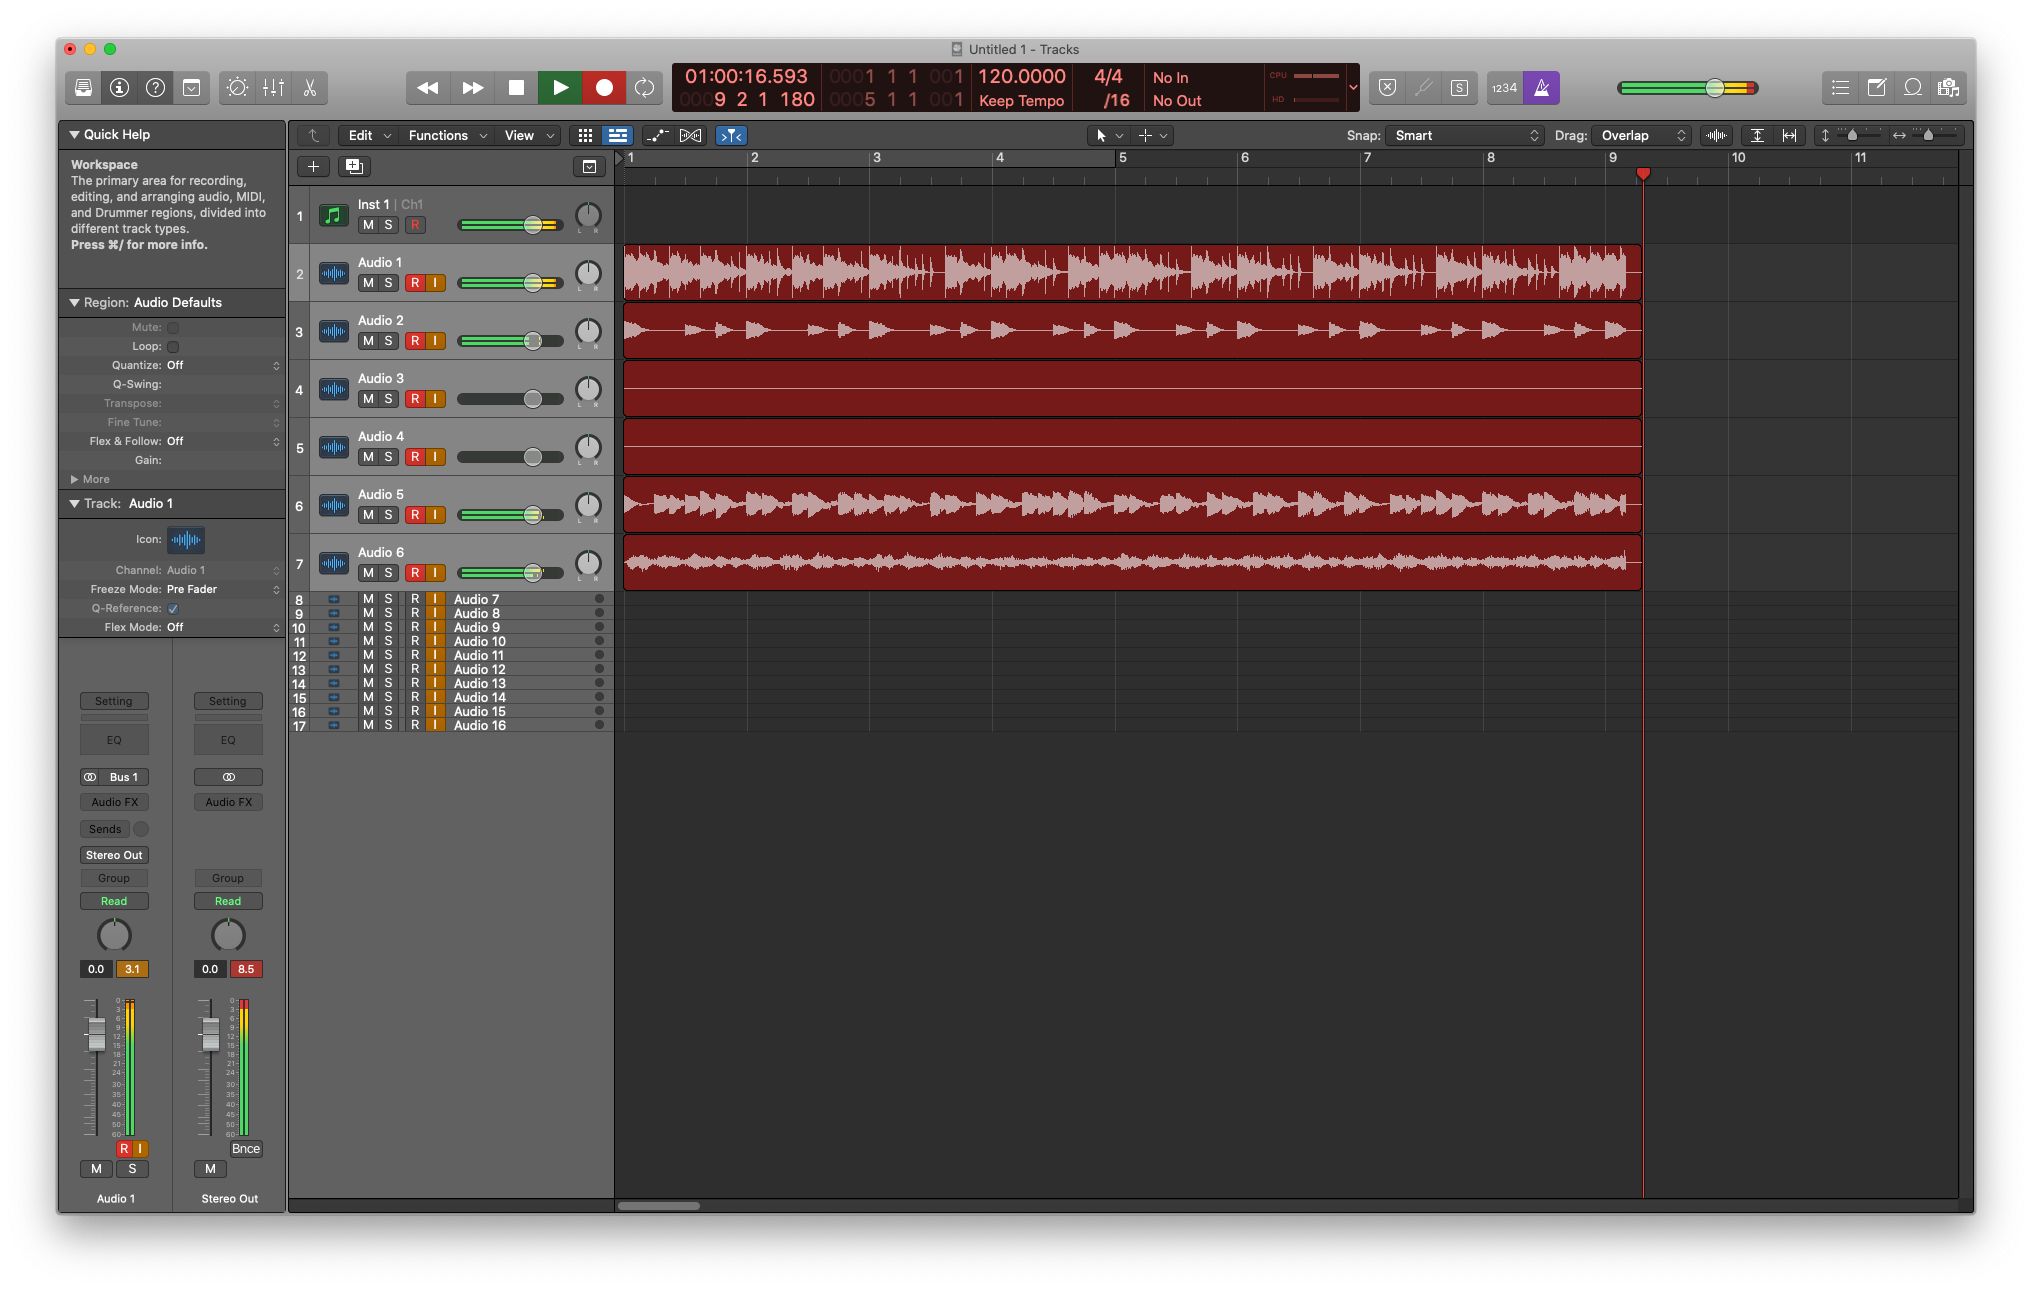Toggle input monitoring on Audio 5 track
This screenshot has width=2032, height=1289.
[435, 515]
